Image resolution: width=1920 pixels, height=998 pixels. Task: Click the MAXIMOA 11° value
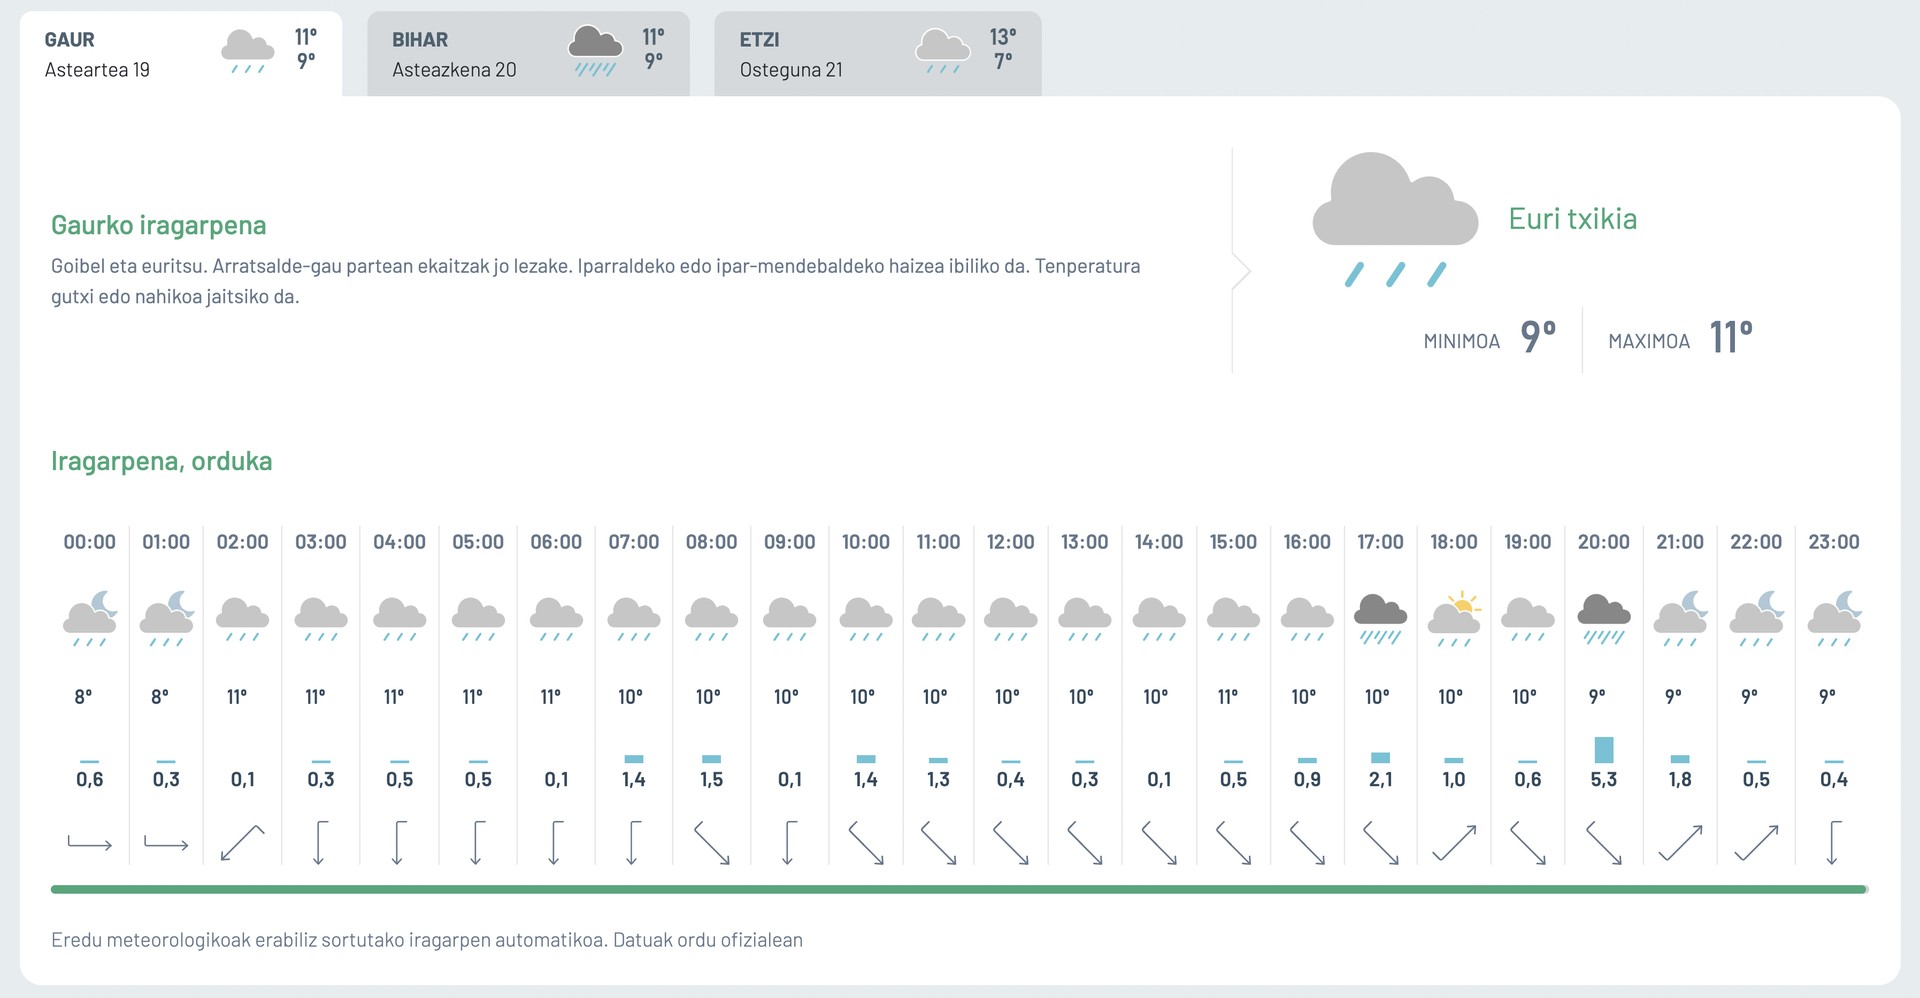(x=1731, y=337)
